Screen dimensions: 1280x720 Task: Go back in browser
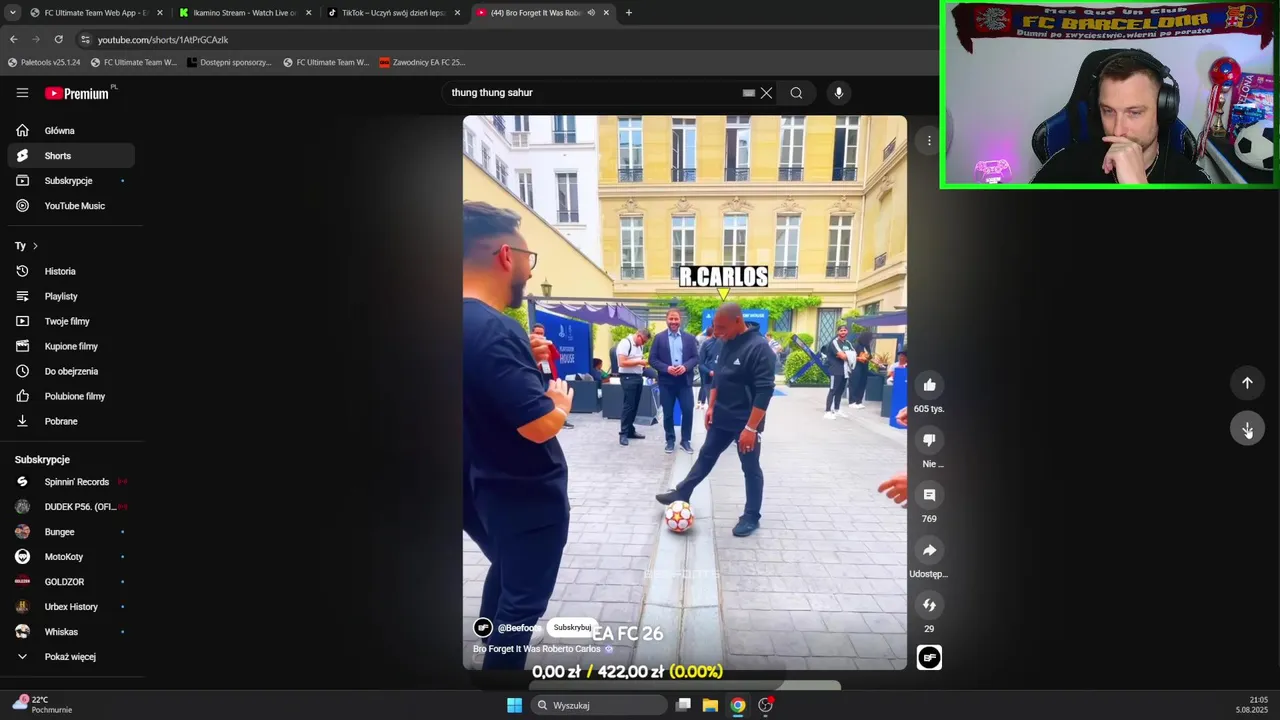(x=13, y=39)
